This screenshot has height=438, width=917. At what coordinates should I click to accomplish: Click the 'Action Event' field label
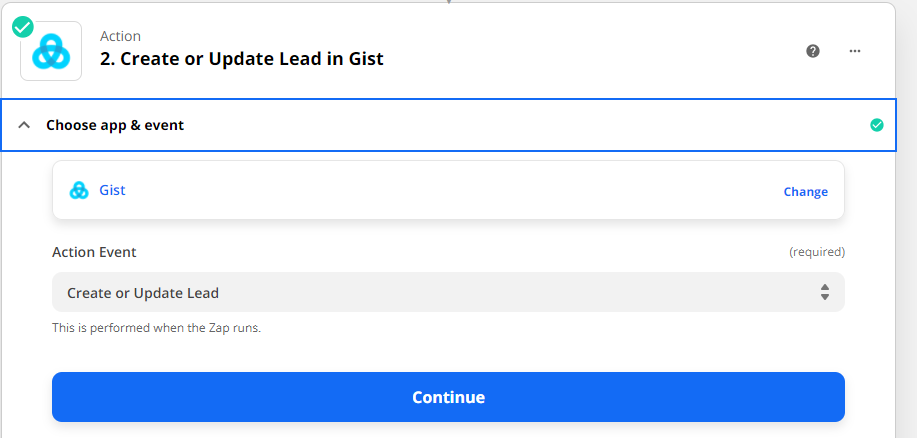[94, 252]
